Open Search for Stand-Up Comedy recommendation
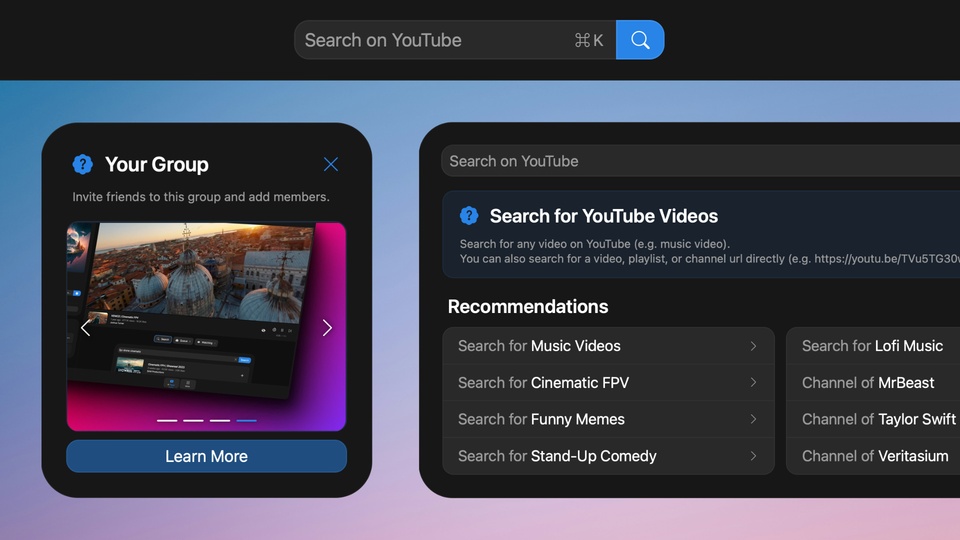Viewport: 960px width, 540px height. click(x=608, y=456)
